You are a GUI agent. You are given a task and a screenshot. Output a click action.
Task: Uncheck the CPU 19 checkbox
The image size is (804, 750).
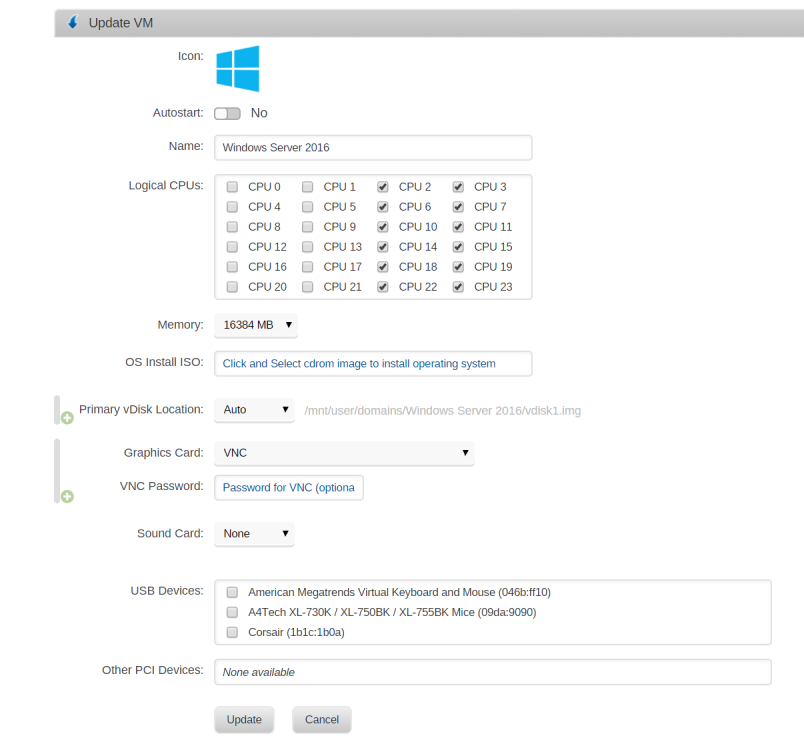click(458, 267)
